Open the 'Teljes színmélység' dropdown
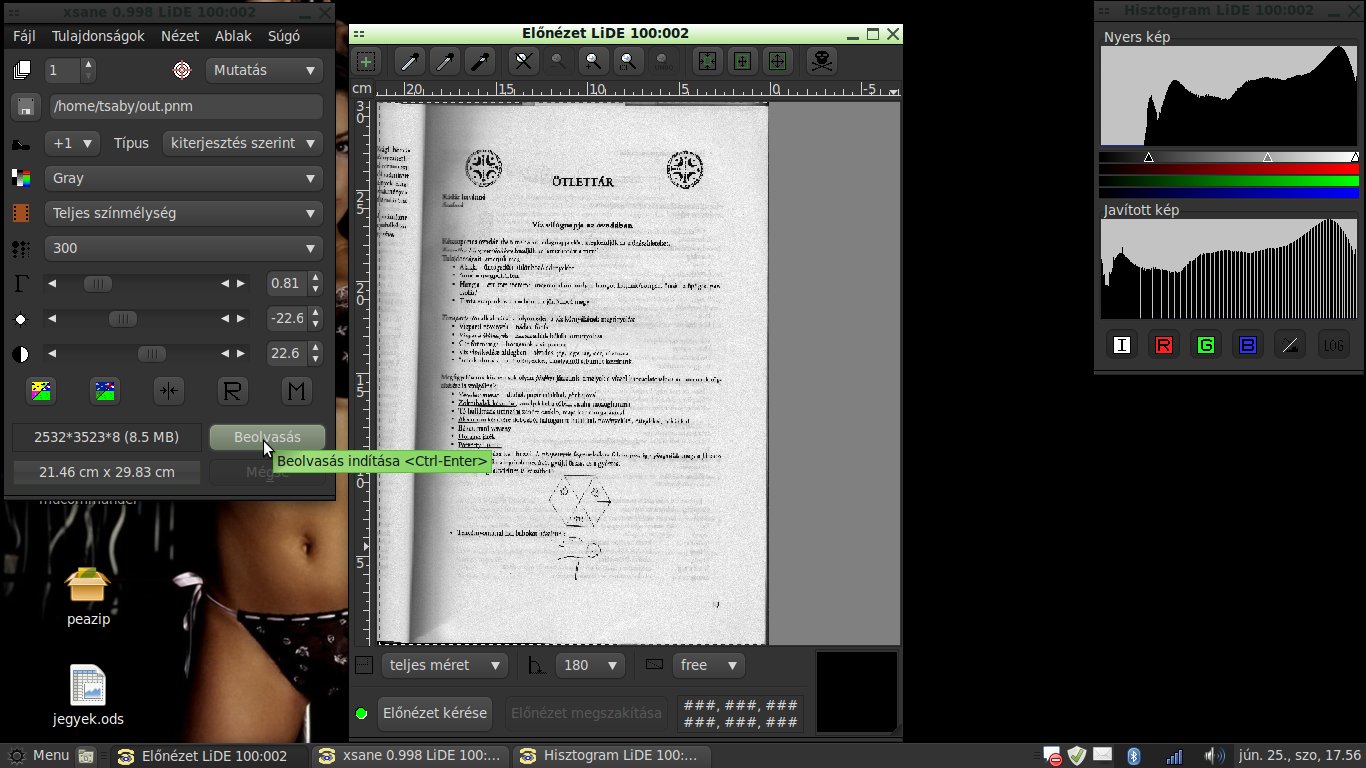 [184, 213]
